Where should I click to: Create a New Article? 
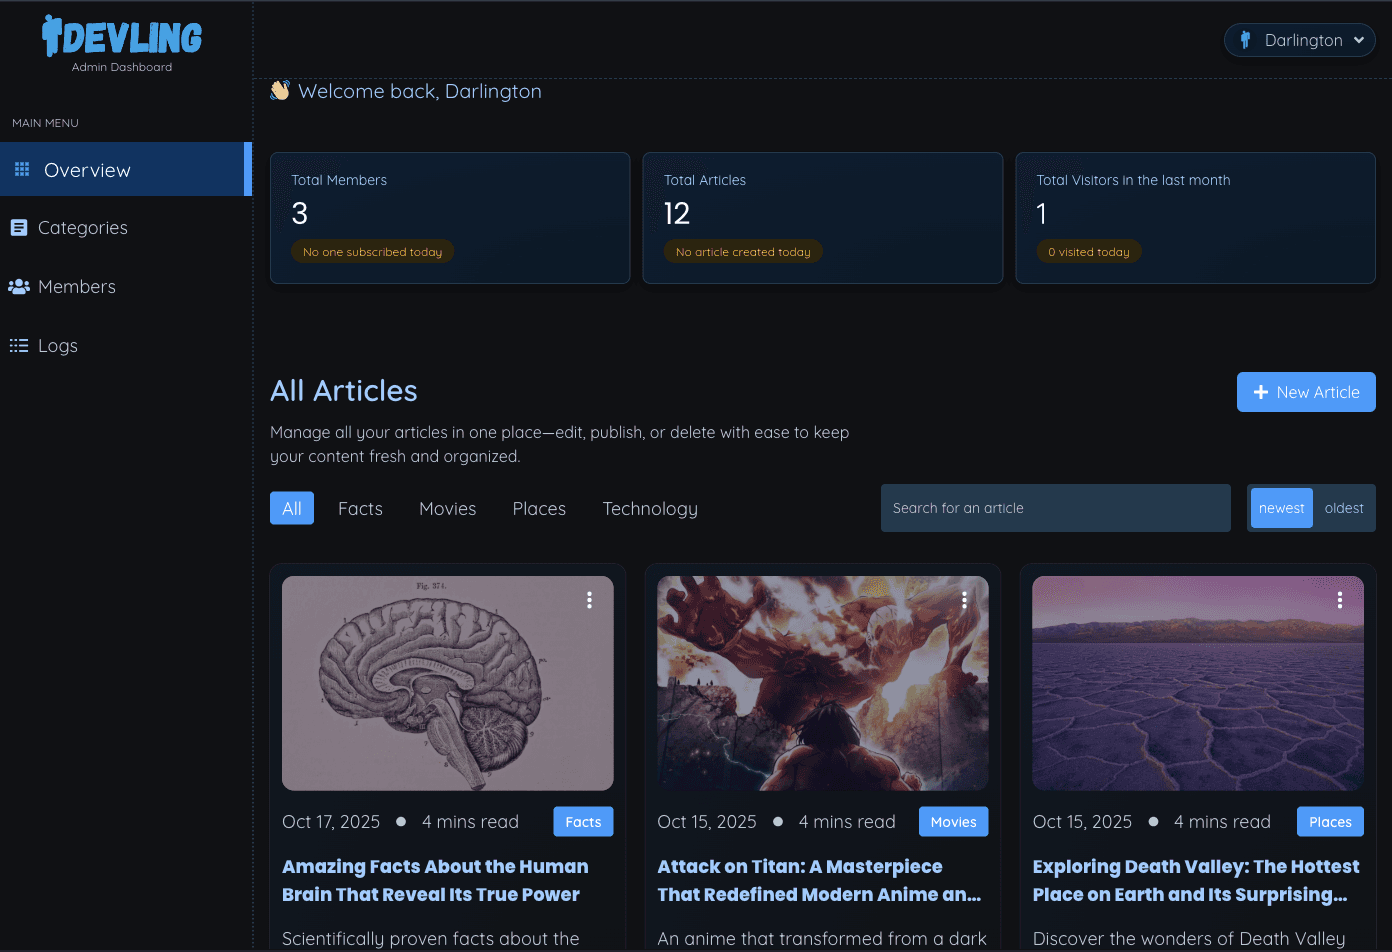[x=1306, y=392]
